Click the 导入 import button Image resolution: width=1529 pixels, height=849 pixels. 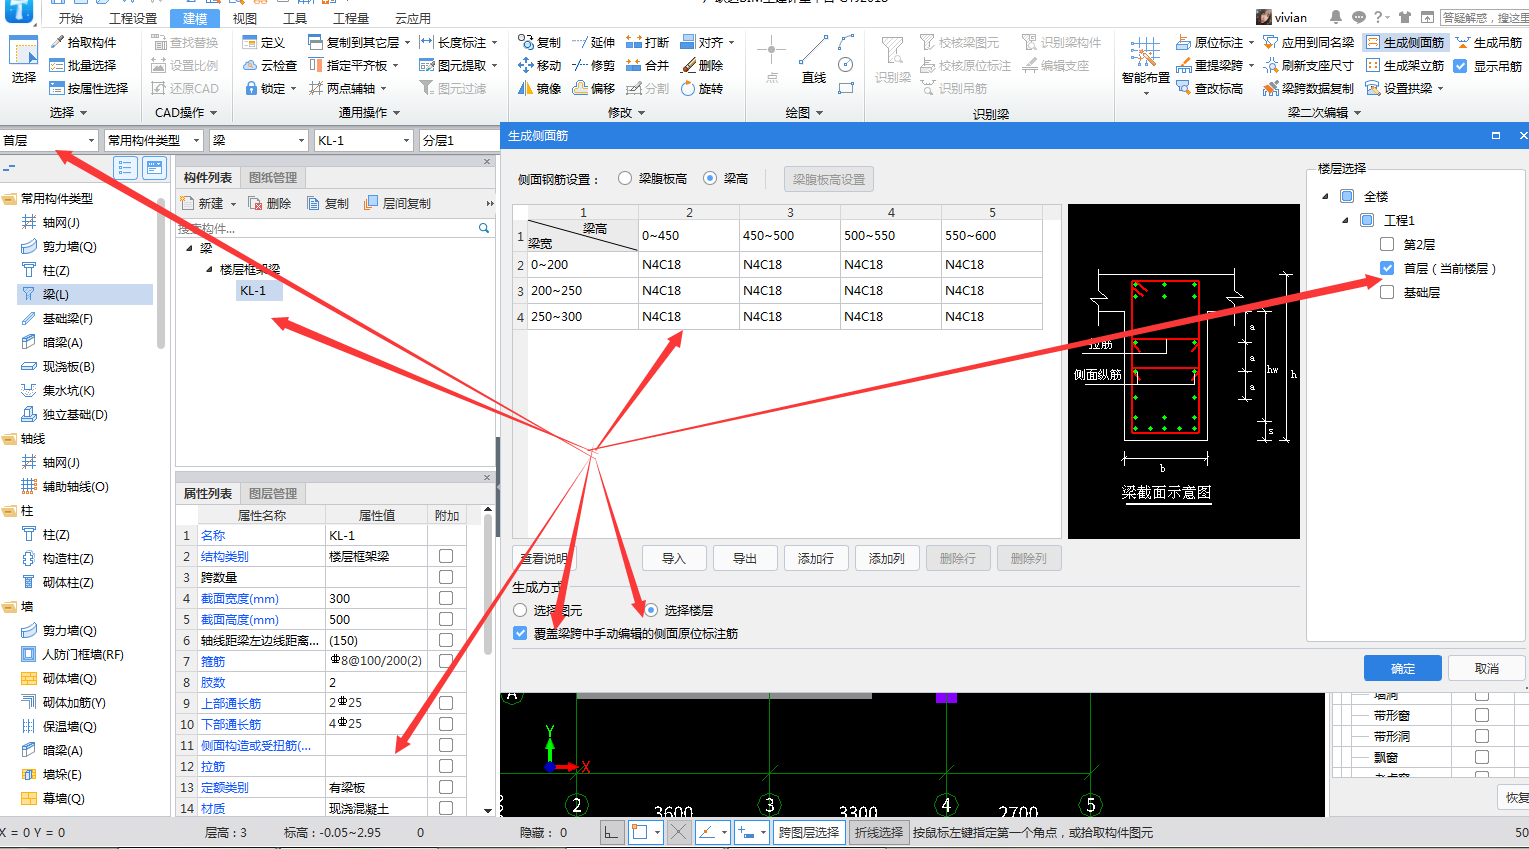point(674,558)
